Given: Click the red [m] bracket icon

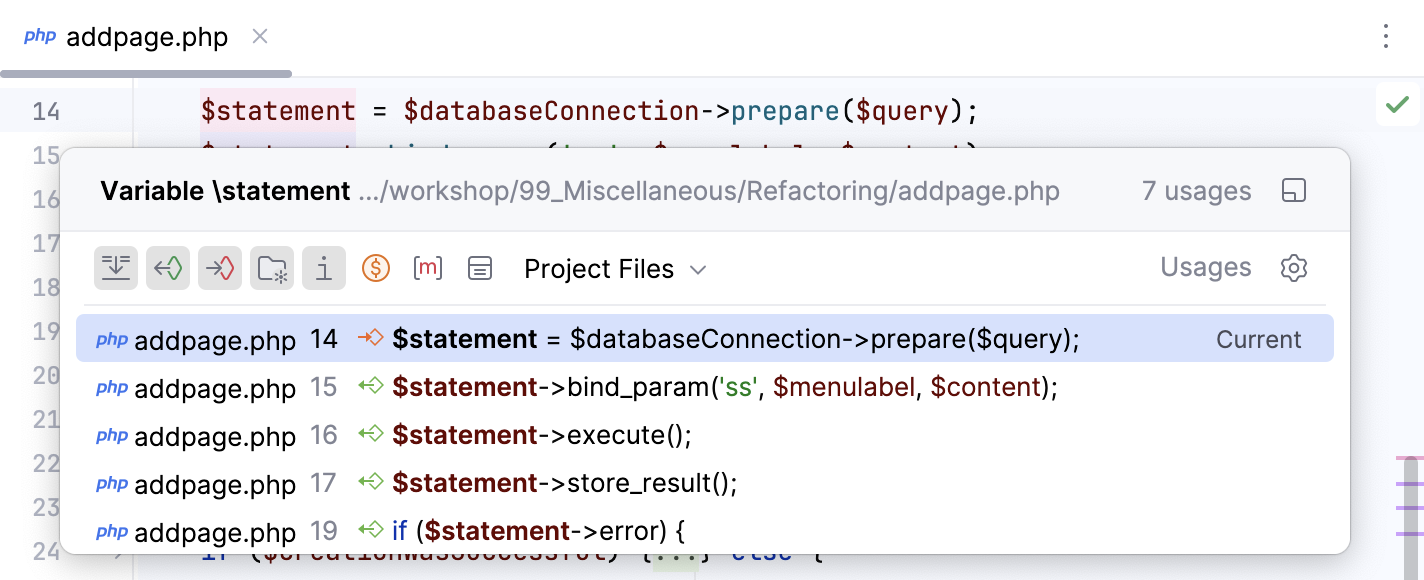Looking at the screenshot, I should point(428,268).
